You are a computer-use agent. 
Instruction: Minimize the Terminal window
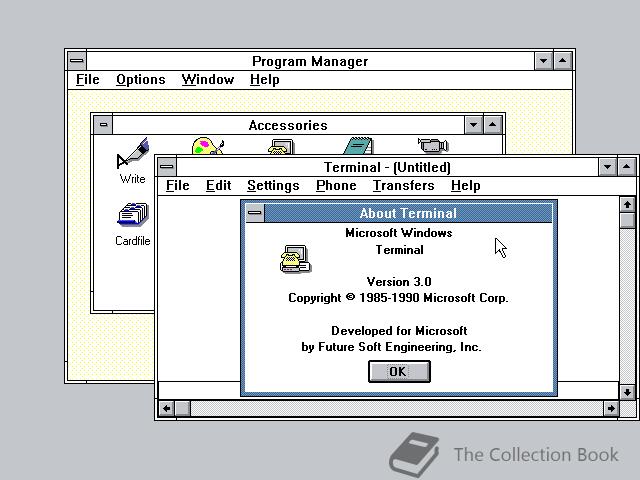(607, 167)
